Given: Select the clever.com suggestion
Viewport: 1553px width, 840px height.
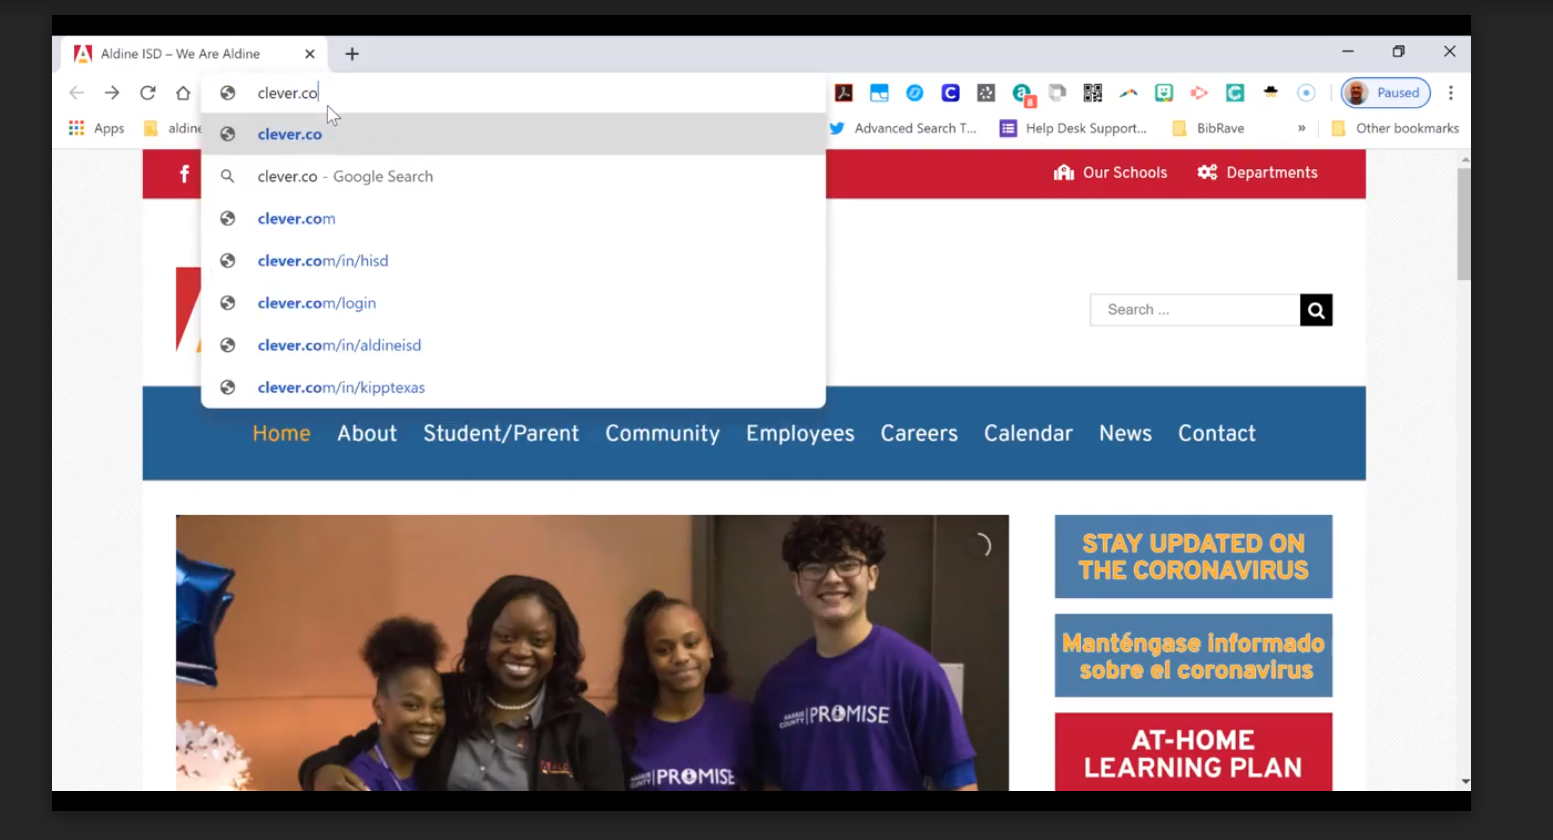Looking at the screenshot, I should coord(513,218).
